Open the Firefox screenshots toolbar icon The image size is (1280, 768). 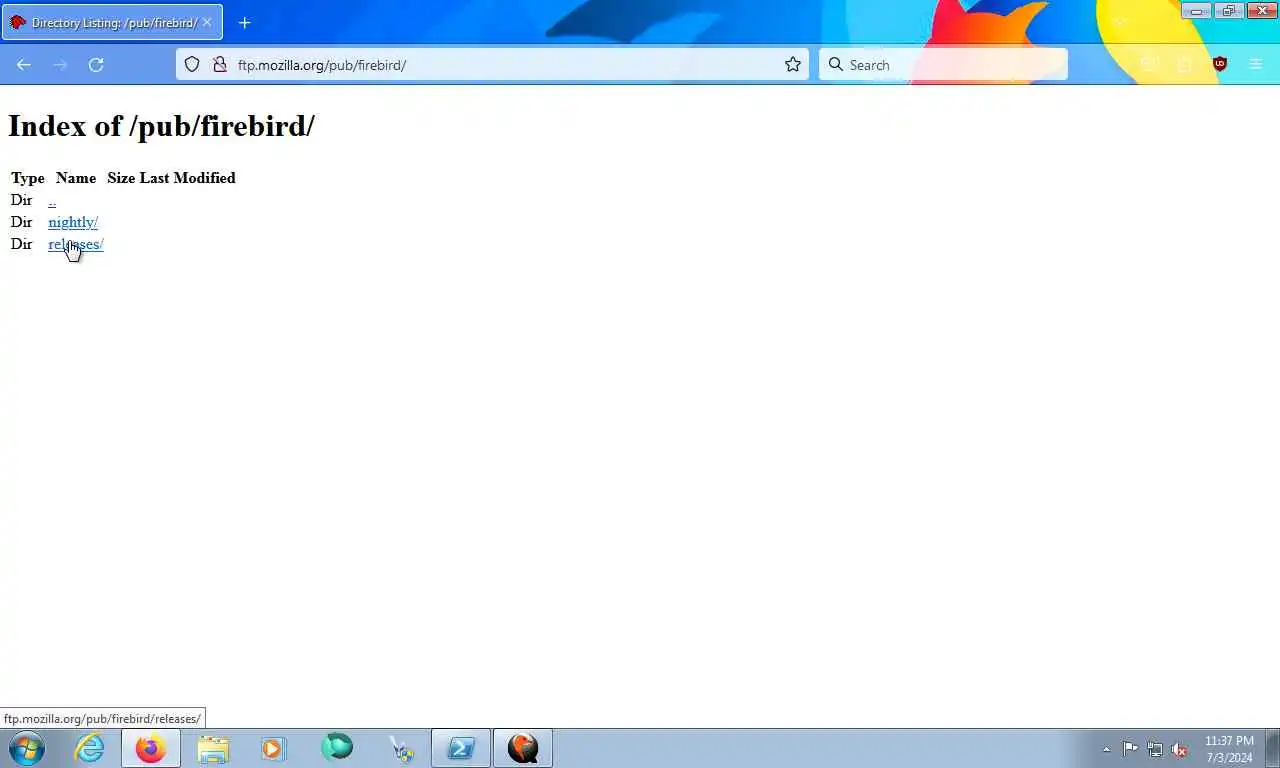(1149, 64)
